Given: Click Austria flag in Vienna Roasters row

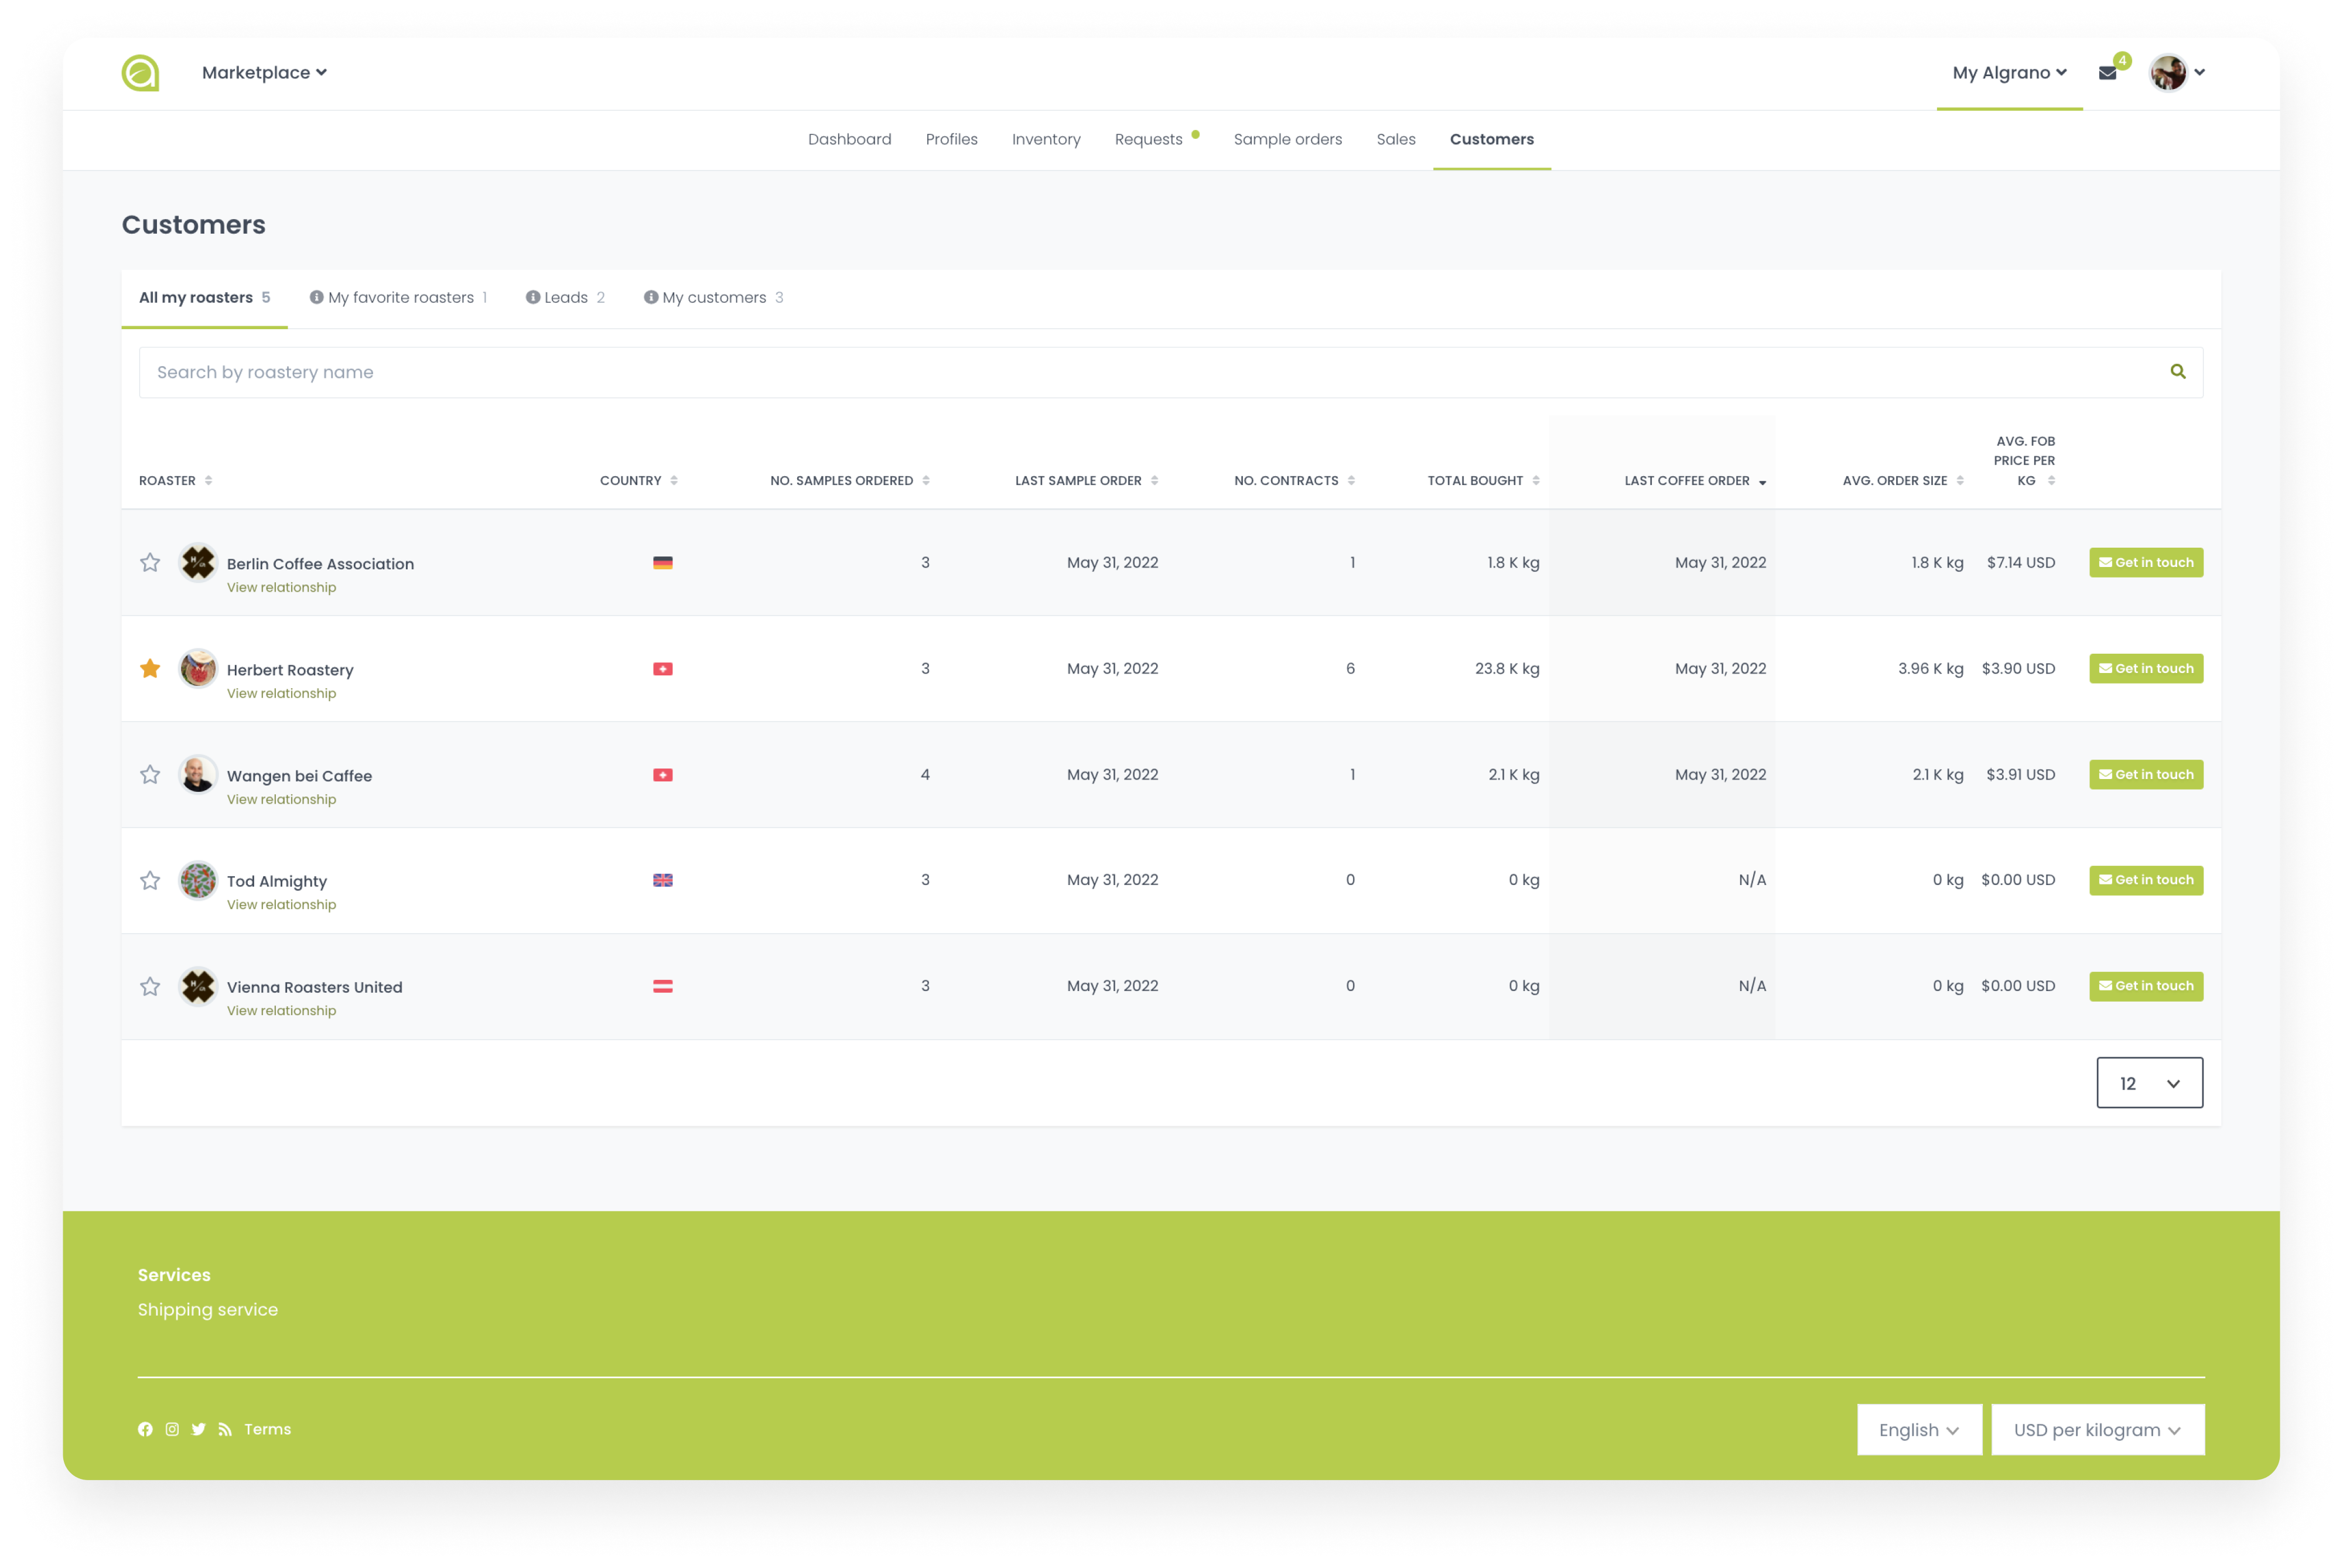Looking at the screenshot, I should [663, 986].
